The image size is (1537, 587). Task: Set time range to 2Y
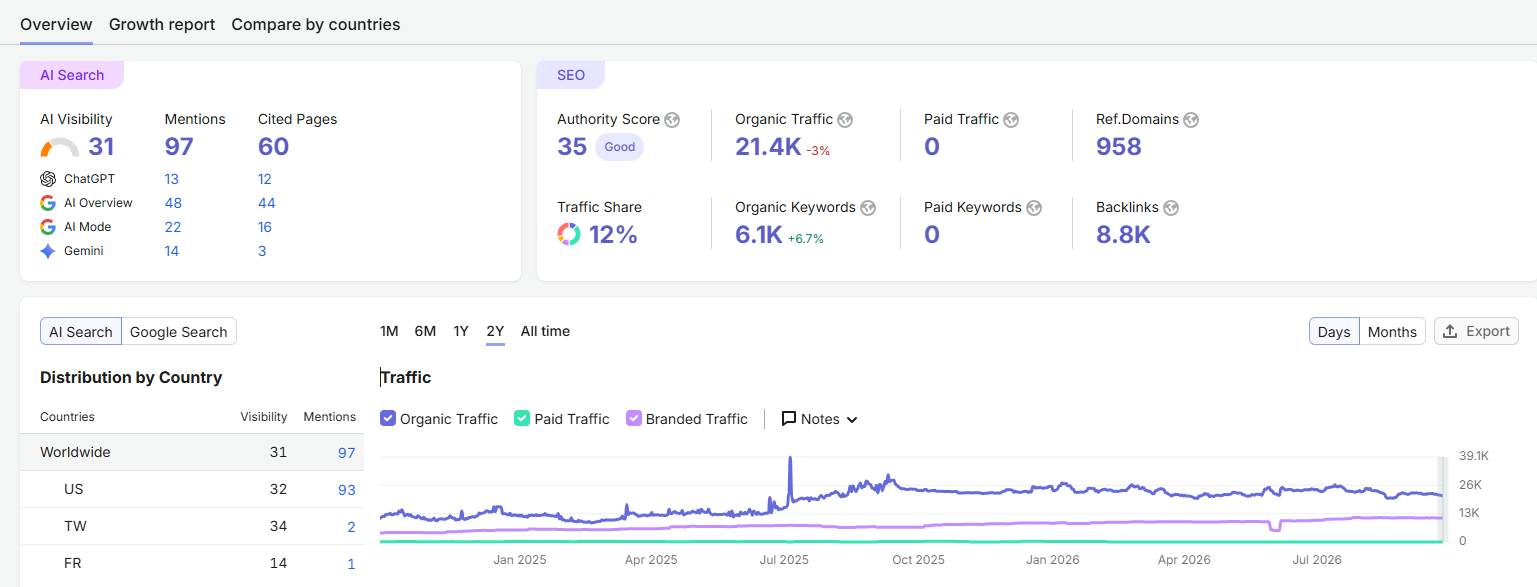point(495,331)
